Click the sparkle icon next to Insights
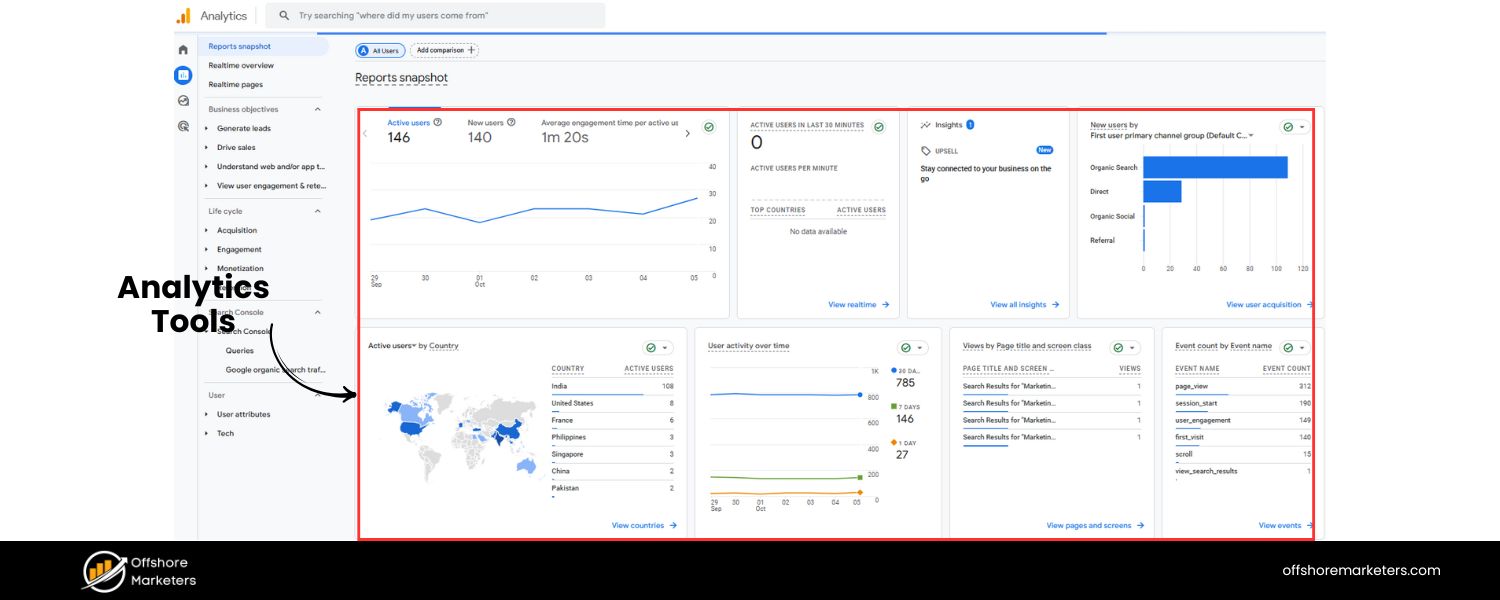Screen dimensions: 1500x600 [x=925, y=125]
